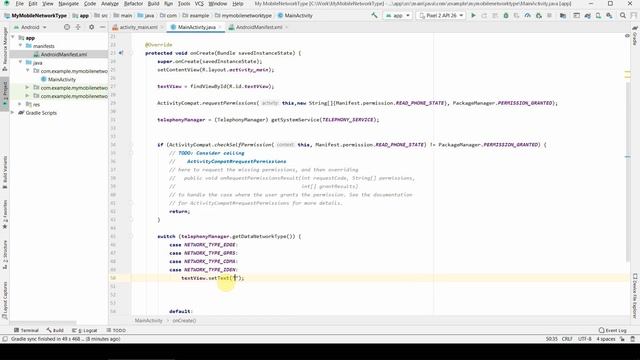The width and height of the screenshot is (640, 360).
Task: Open the Device File Explorer side tab
Action: pyautogui.click(x=635, y=296)
